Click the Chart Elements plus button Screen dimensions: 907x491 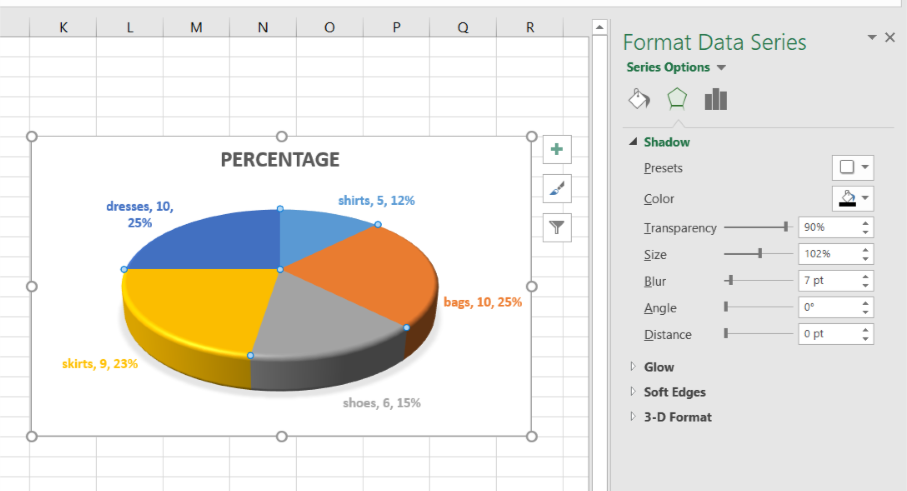[557, 150]
